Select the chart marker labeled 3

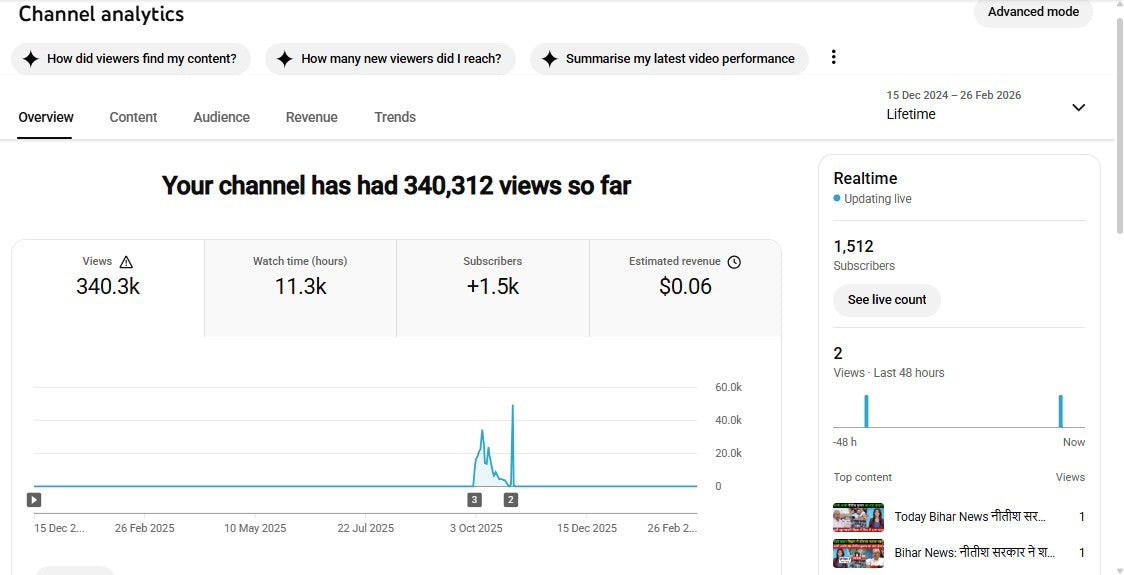coord(474,499)
